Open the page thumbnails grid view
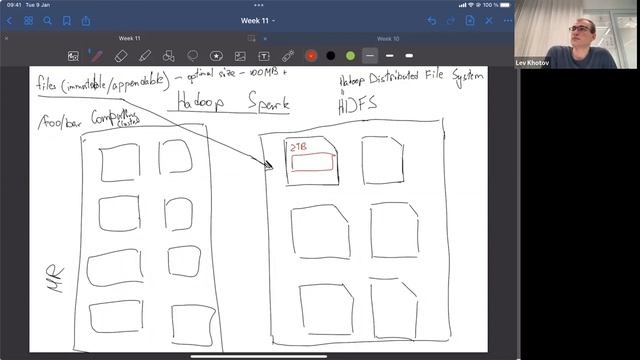Viewport: 640px width, 360px height. [x=28, y=20]
